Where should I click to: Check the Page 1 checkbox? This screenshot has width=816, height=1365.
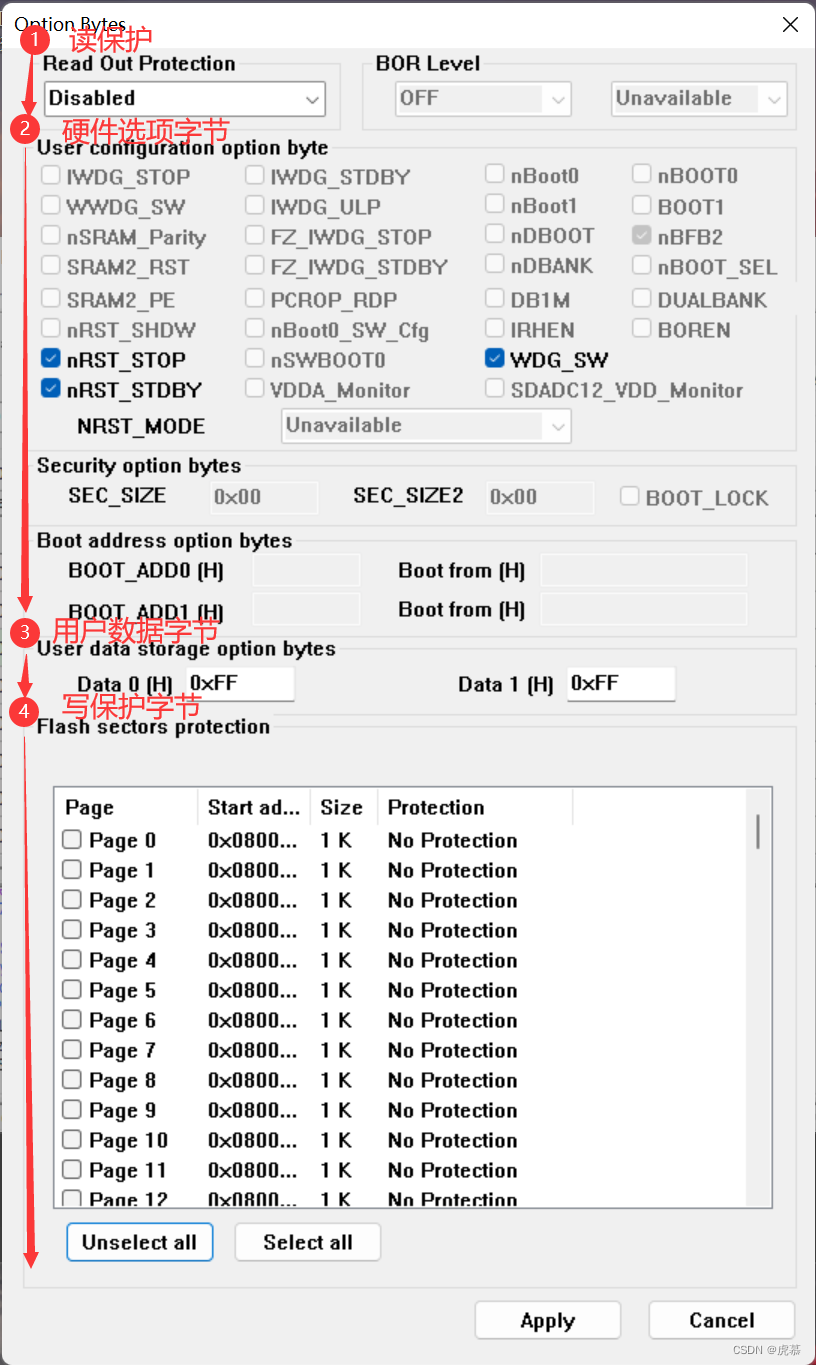coord(72,870)
